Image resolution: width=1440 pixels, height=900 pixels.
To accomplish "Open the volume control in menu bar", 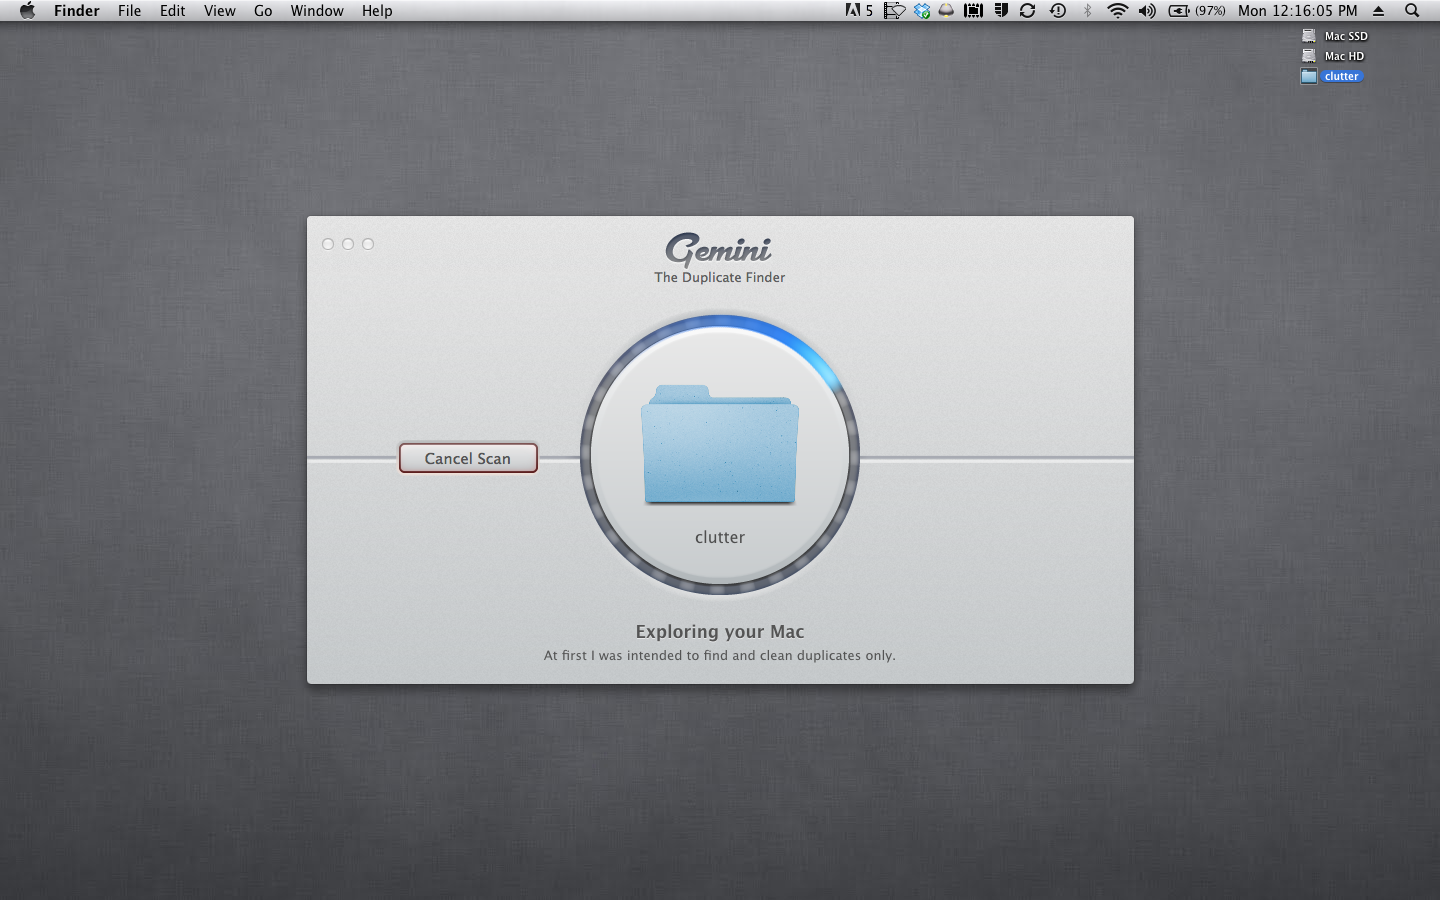I will (x=1147, y=11).
